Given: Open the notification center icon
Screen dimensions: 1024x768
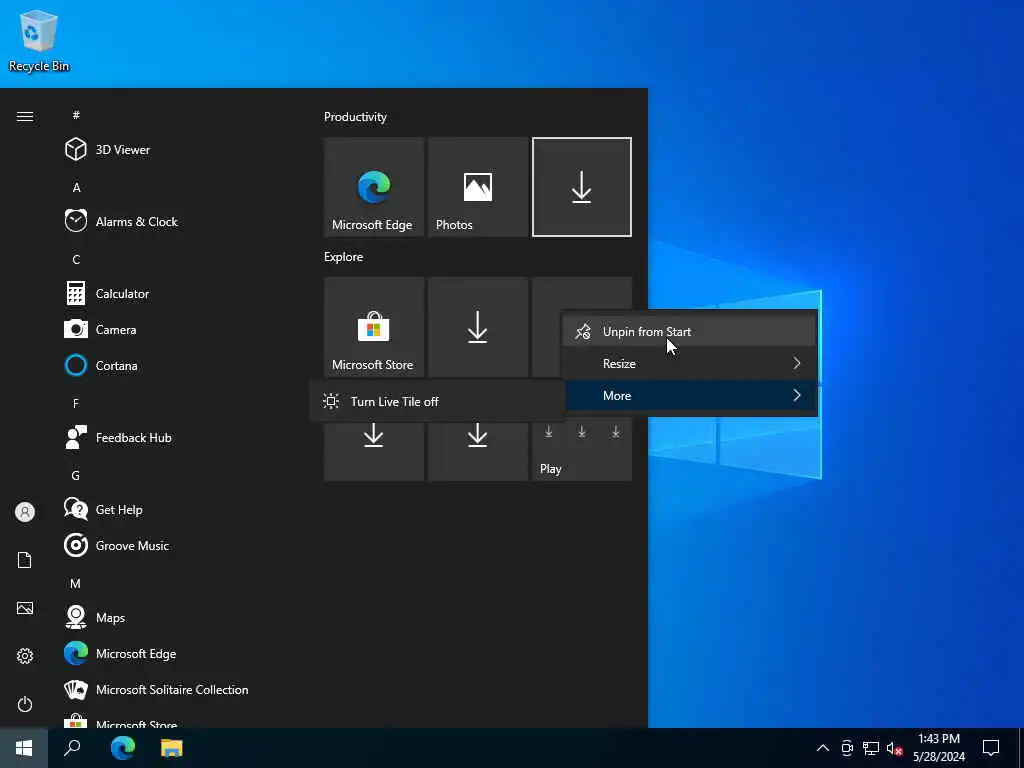Looking at the screenshot, I should (x=991, y=748).
